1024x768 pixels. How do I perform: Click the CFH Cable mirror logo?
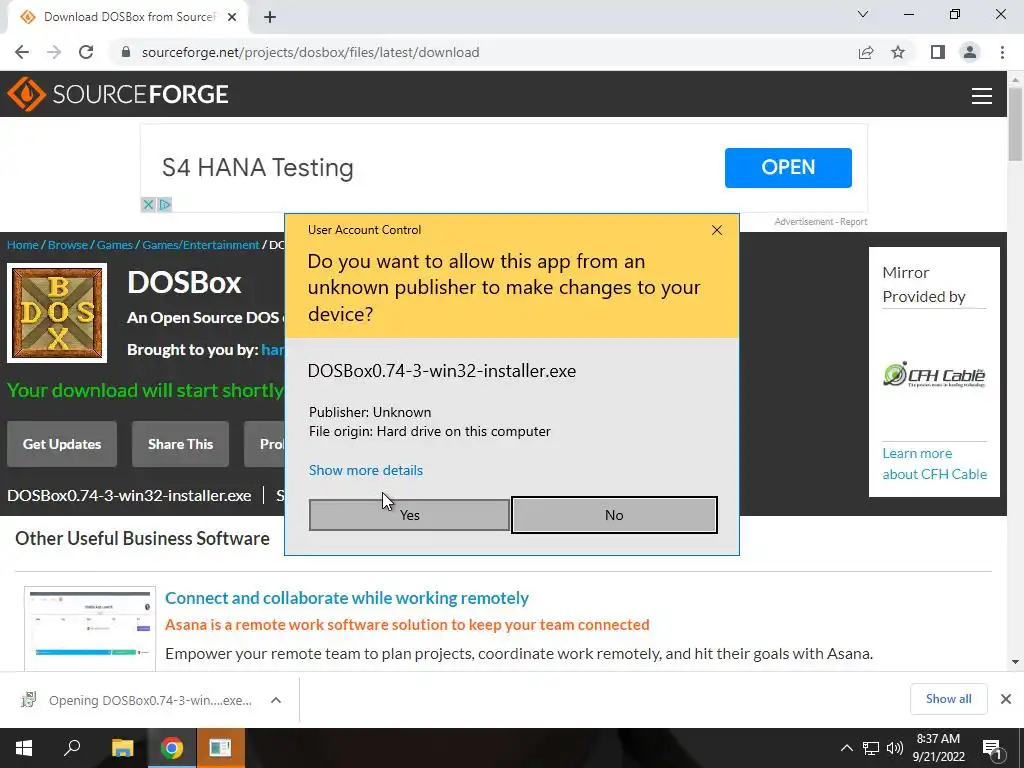pyautogui.click(x=934, y=375)
